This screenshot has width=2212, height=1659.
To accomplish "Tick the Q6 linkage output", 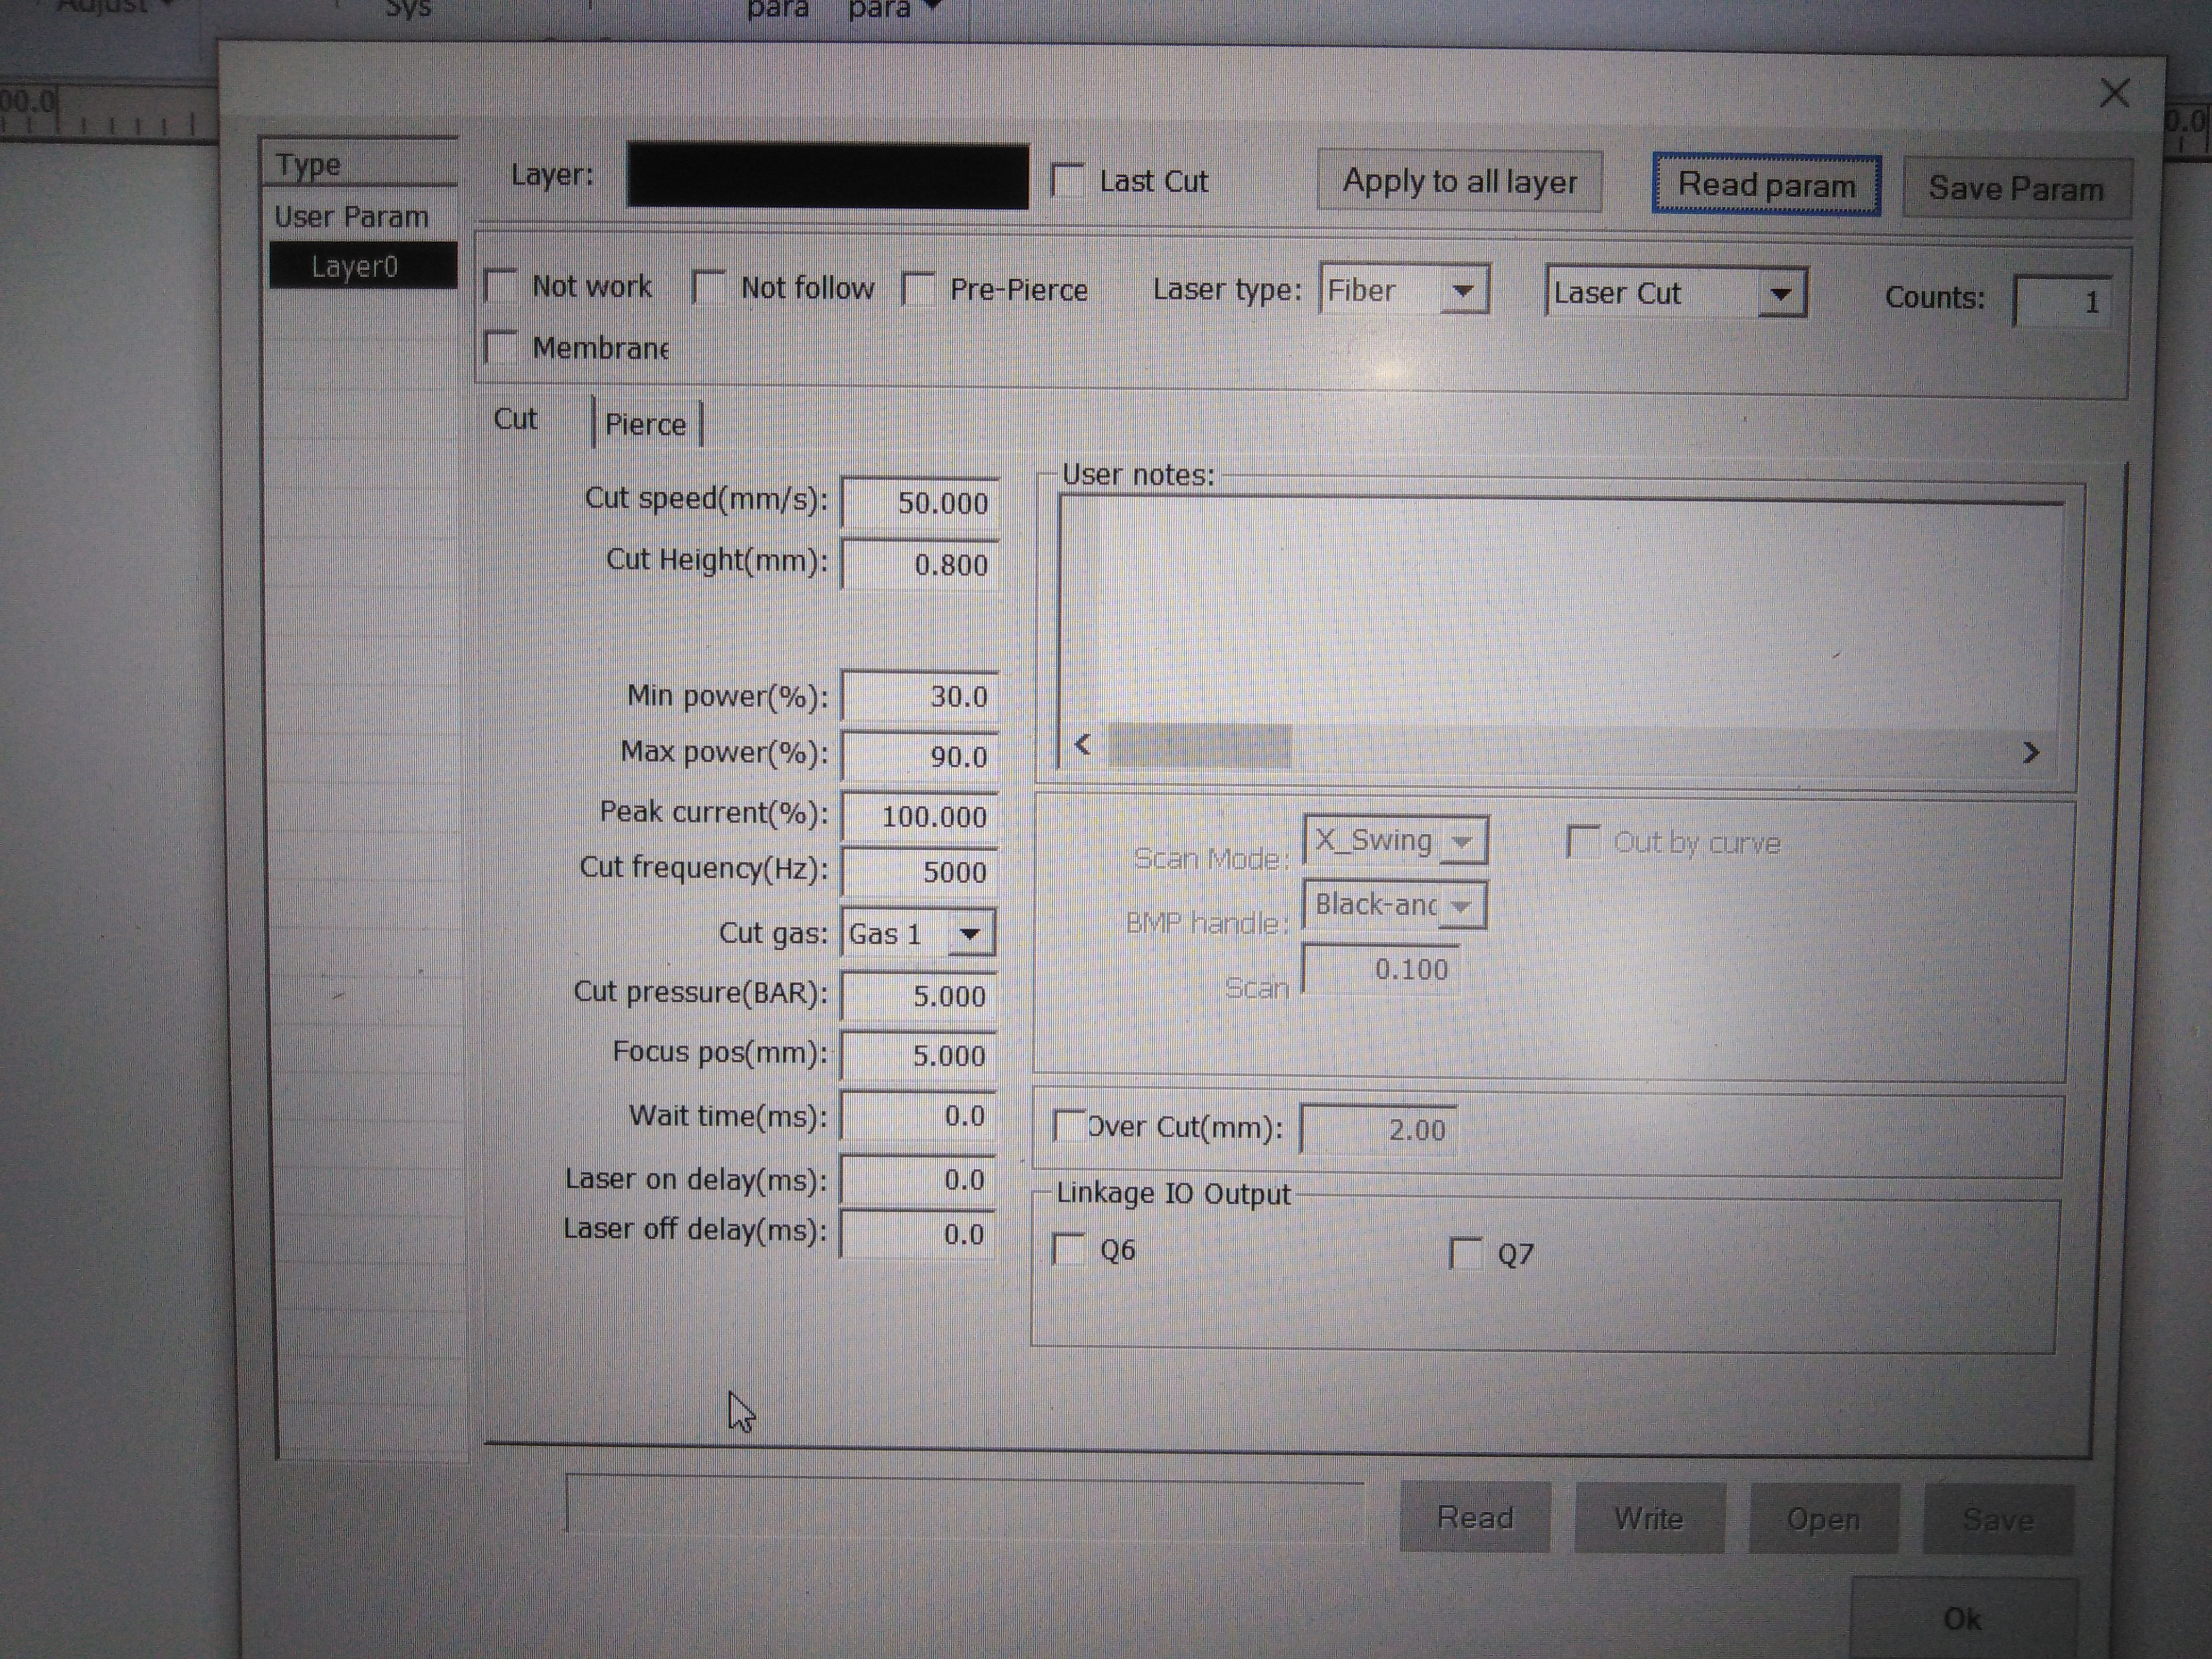I will (x=1069, y=1249).
